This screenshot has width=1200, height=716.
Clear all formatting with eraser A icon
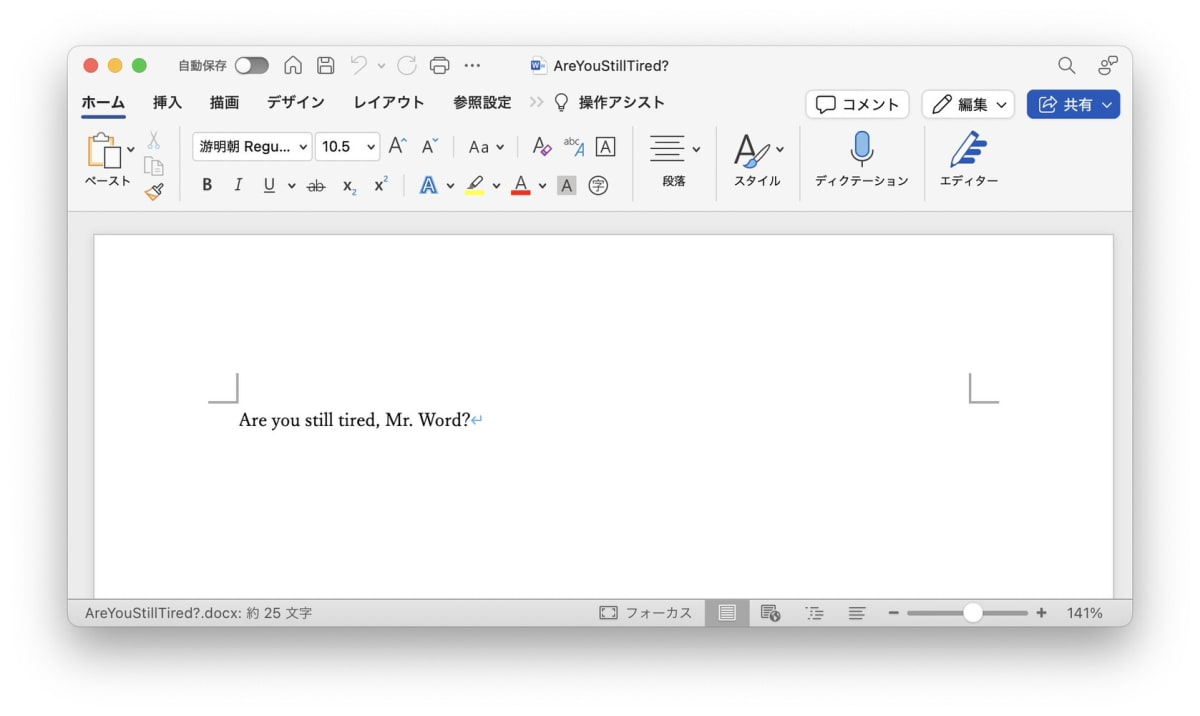coord(542,146)
